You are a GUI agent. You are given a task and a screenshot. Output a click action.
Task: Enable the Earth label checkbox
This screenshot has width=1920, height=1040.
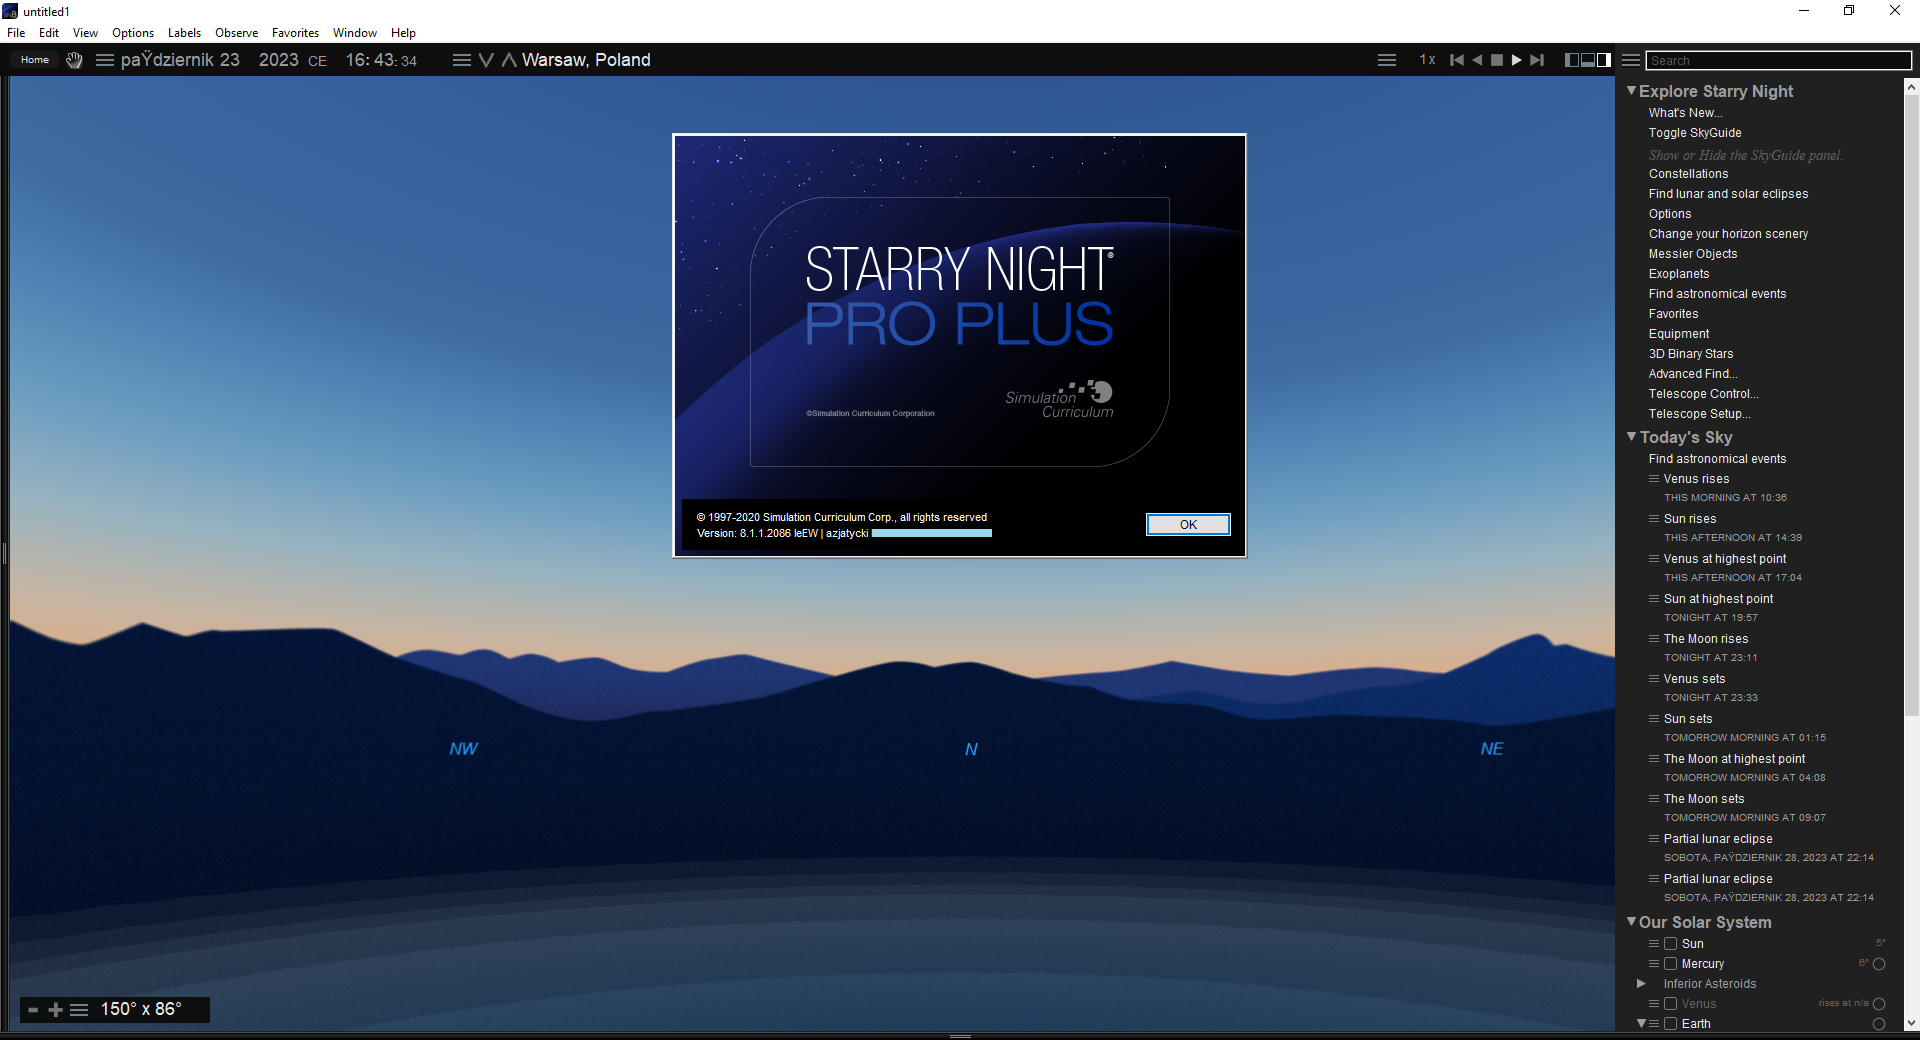click(1670, 1024)
